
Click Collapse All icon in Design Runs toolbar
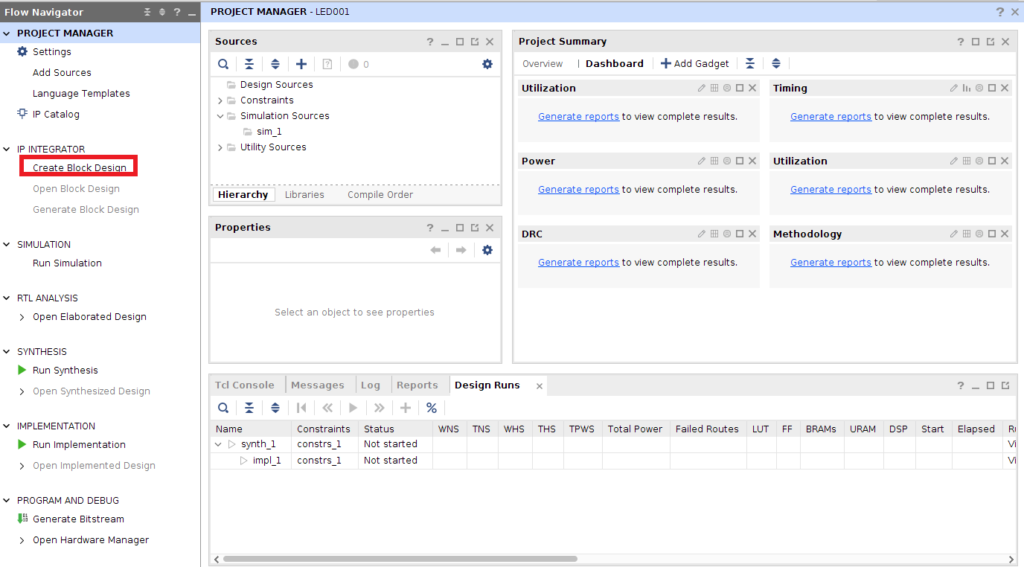(x=249, y=408)
